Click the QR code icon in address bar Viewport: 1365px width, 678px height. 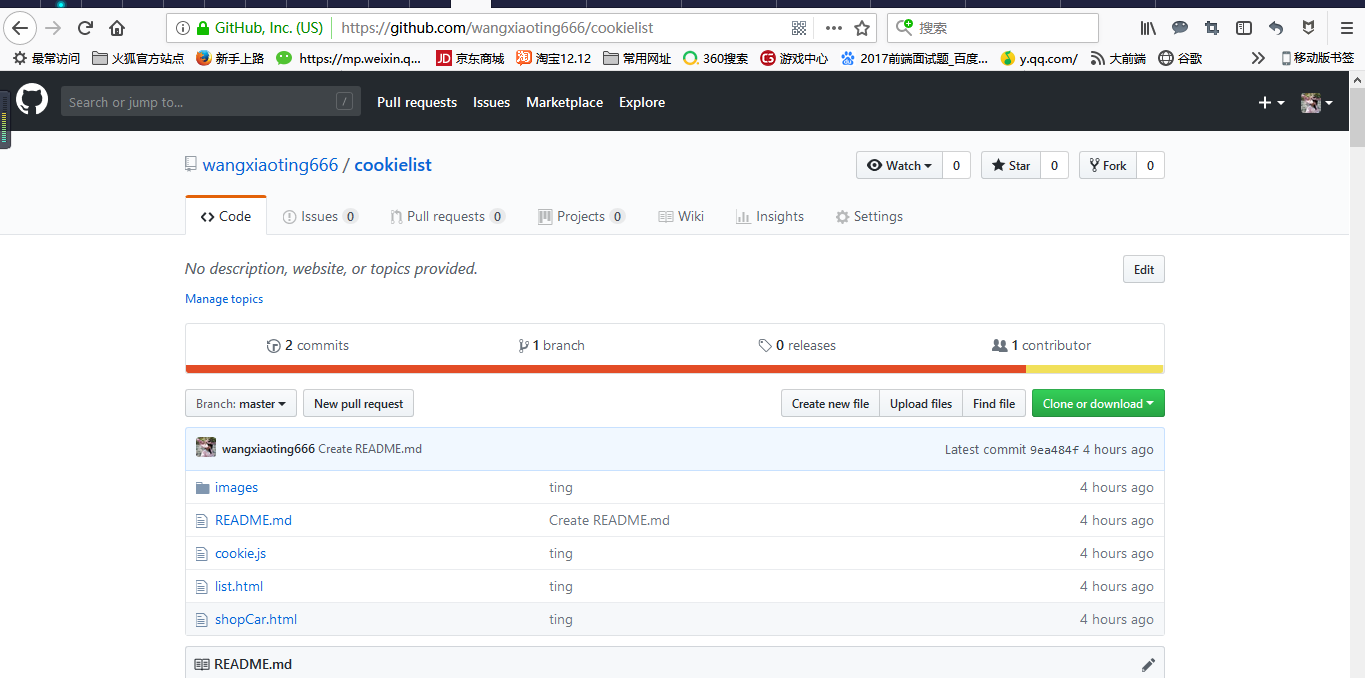pyautogui.click(x=799, y=28)
